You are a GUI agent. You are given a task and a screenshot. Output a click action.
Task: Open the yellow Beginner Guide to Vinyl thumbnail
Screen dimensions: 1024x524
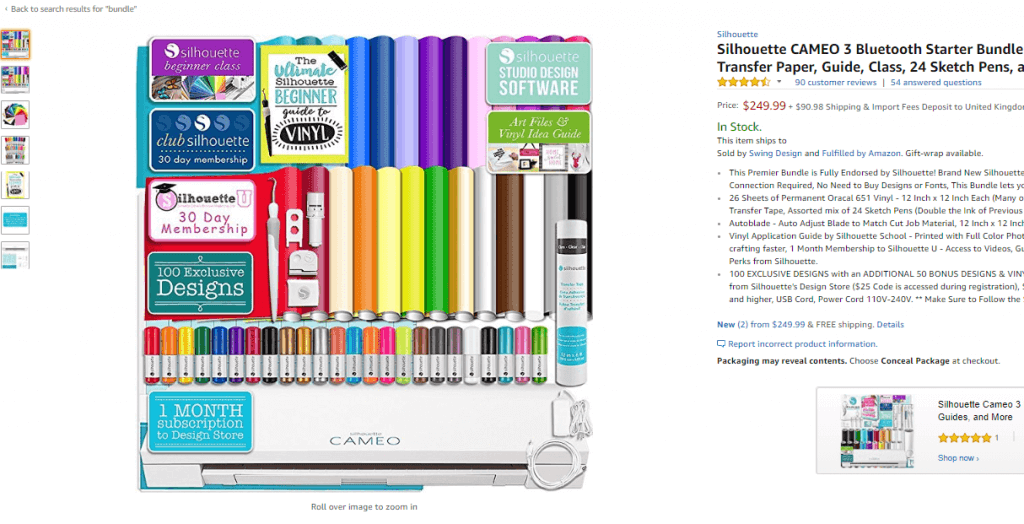coord(15,185)
